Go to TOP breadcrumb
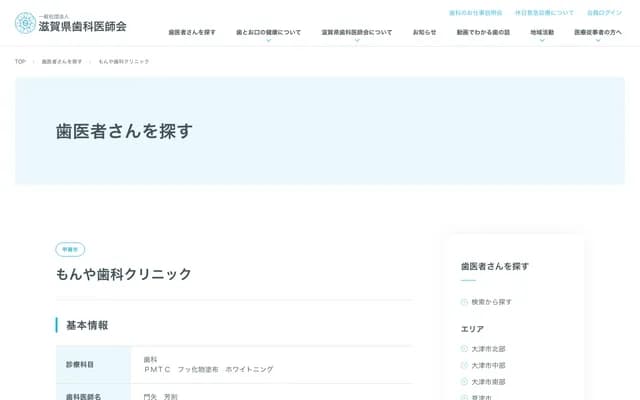This screenshot has height=400, width=640. [20, 62]
